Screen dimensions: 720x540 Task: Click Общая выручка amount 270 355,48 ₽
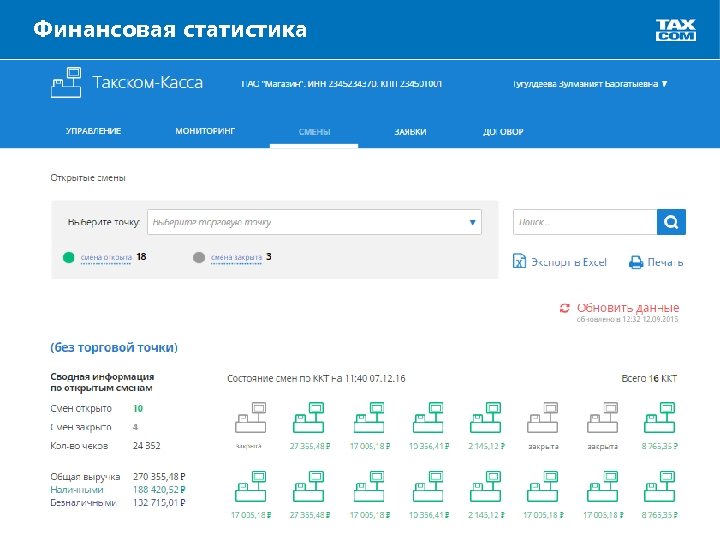coord(159,477)
